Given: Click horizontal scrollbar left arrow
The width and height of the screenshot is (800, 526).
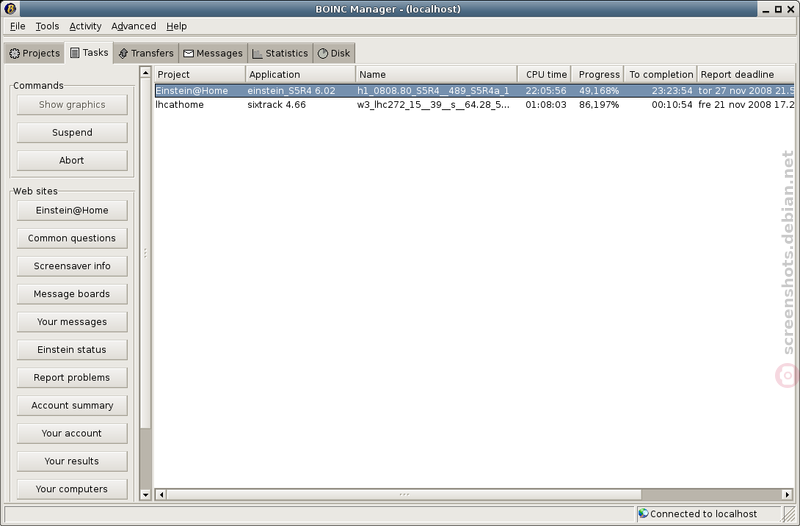Looking at the screenshot, I should (161, 494).
